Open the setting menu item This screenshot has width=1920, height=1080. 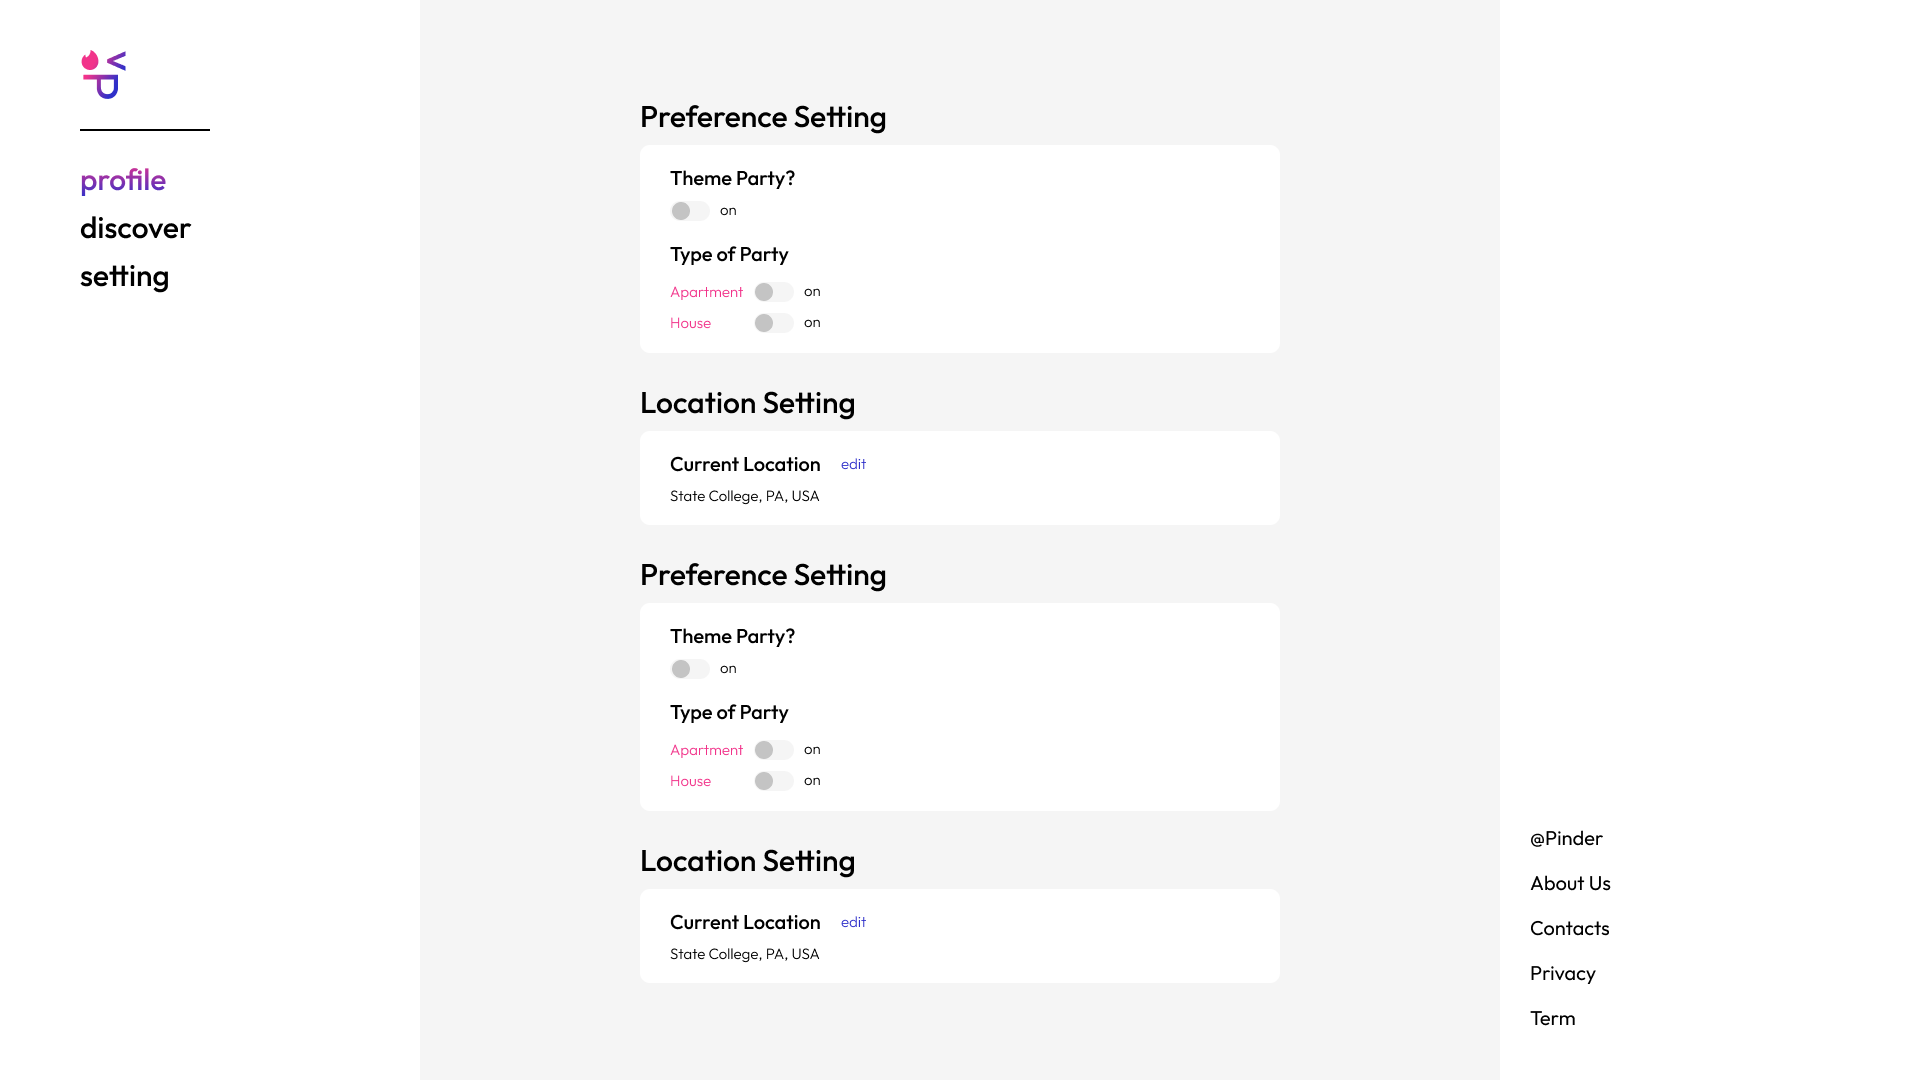pos(124,276)
